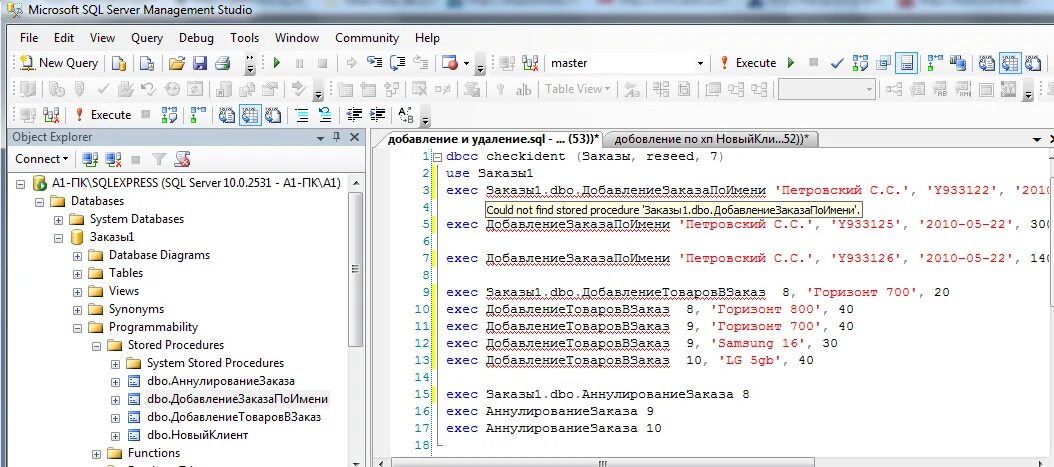
Task: Collapse code outline box at line 1
Action: click(440, 157)
